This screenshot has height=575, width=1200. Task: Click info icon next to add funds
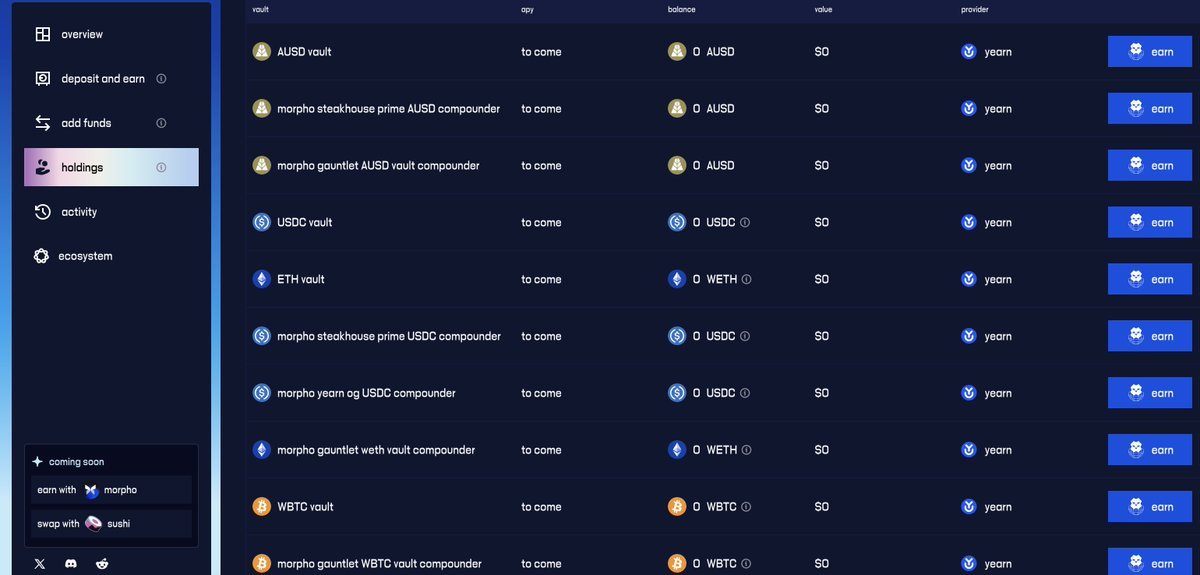[x=161, y=123]
